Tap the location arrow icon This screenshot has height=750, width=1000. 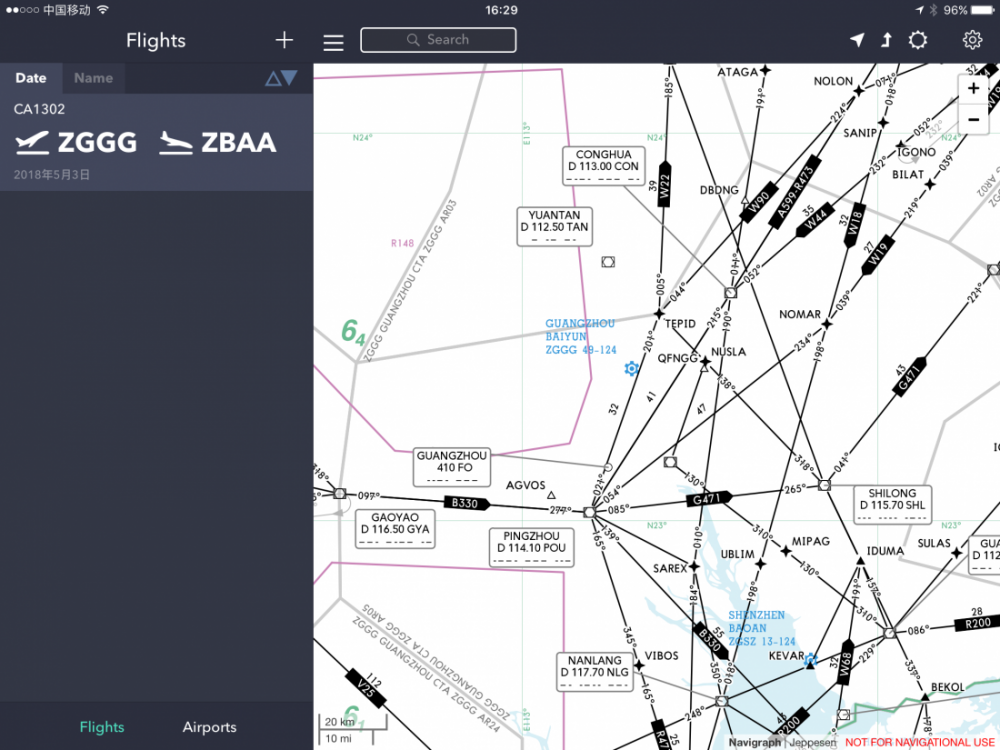[857, 40]
